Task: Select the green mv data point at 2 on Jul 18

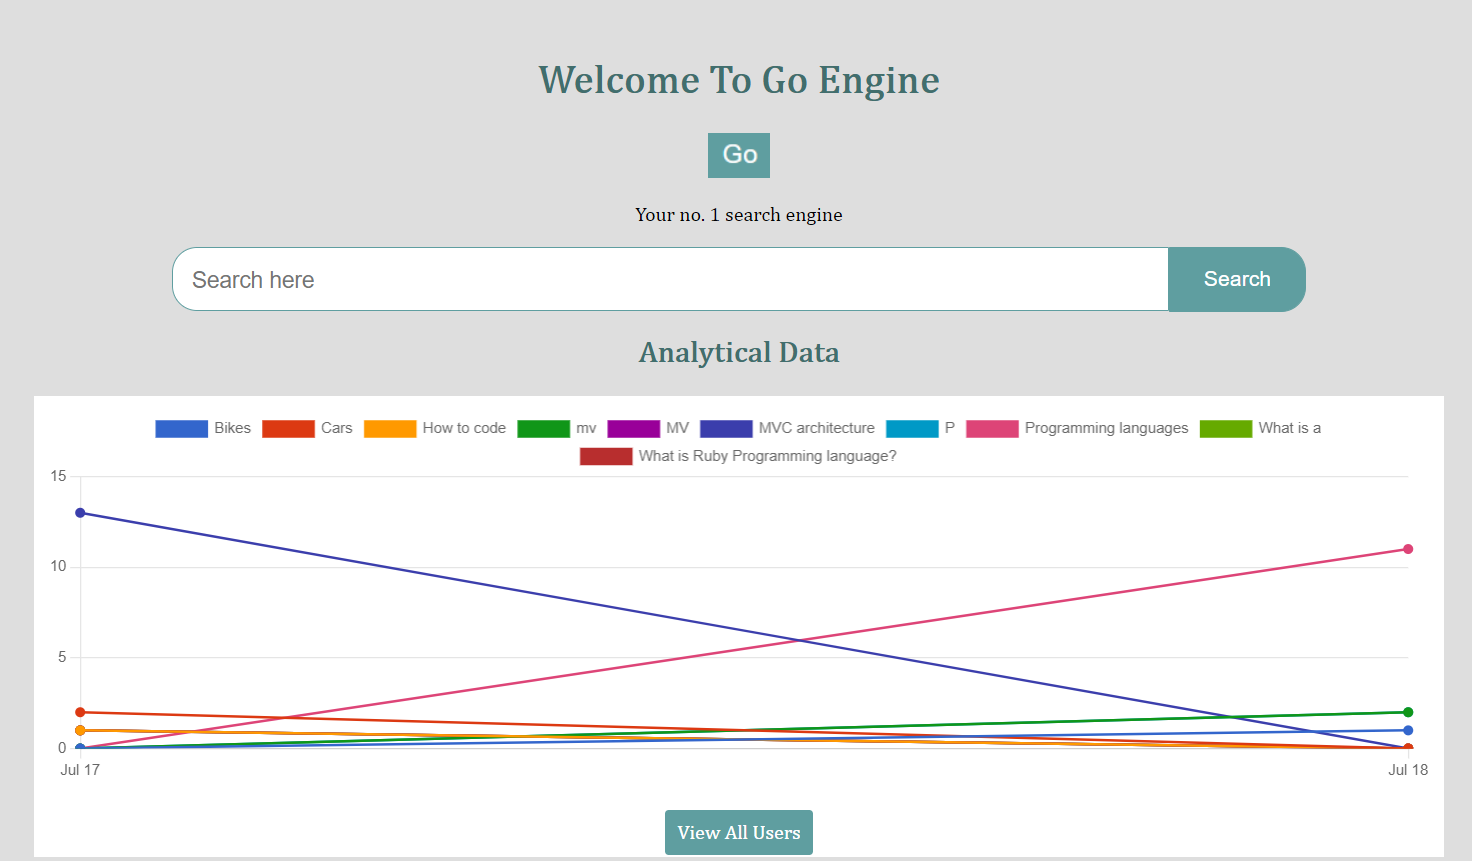Action: click(x=1408, y=712)
